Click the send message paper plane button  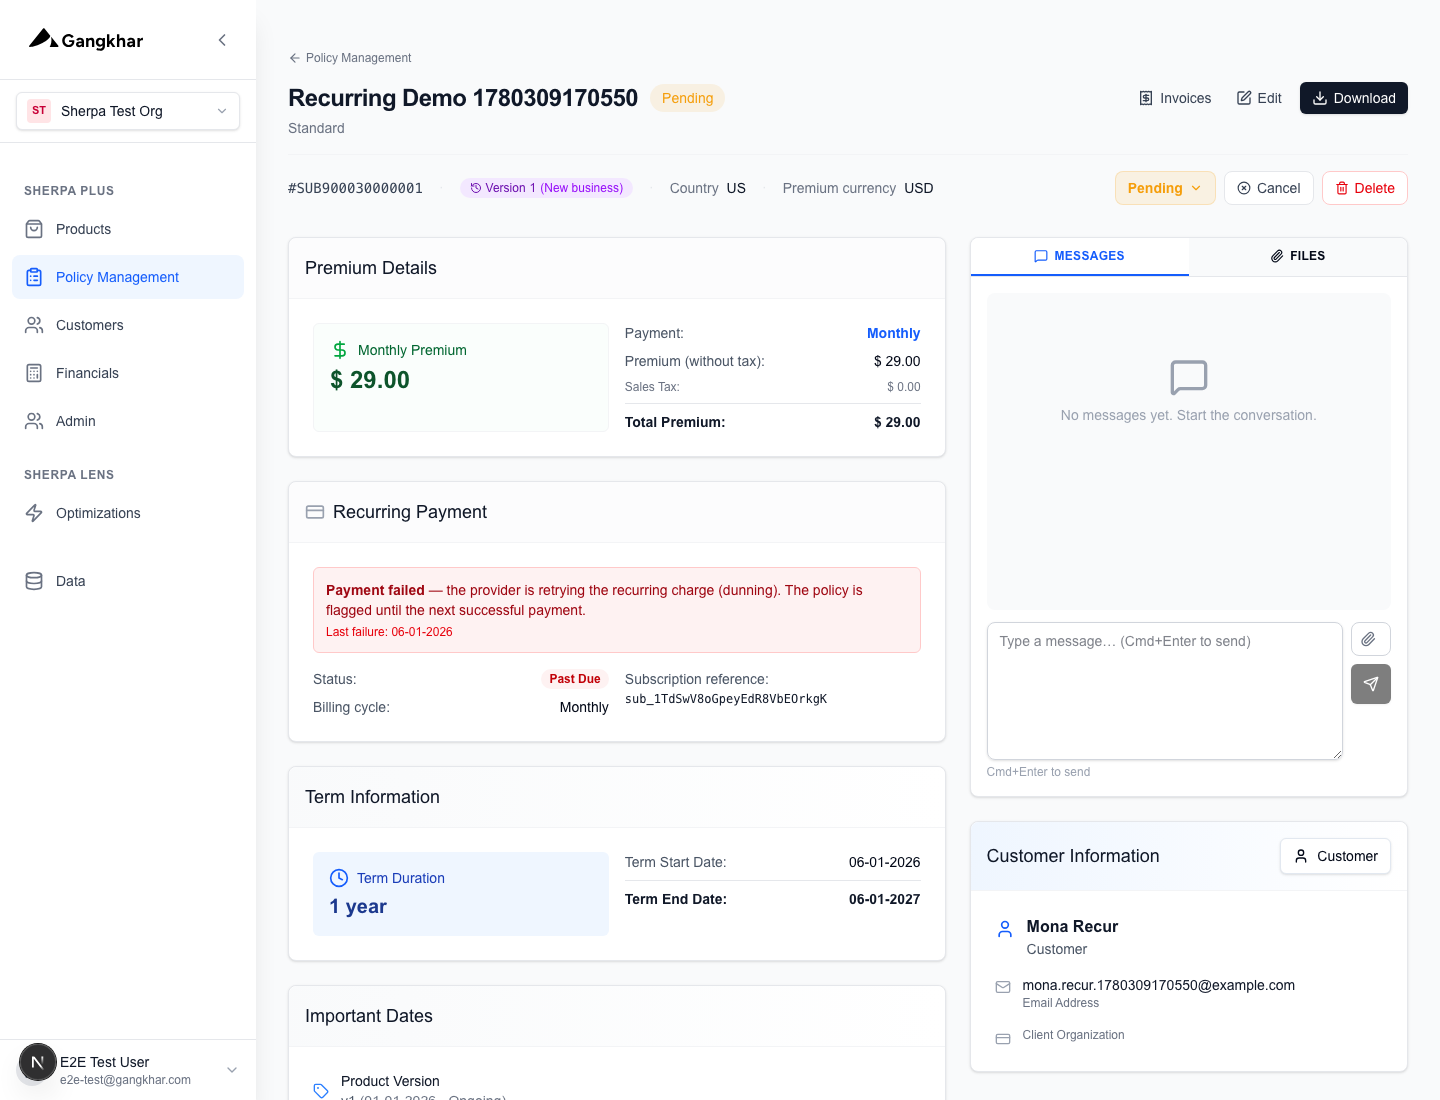point(1371,684)
